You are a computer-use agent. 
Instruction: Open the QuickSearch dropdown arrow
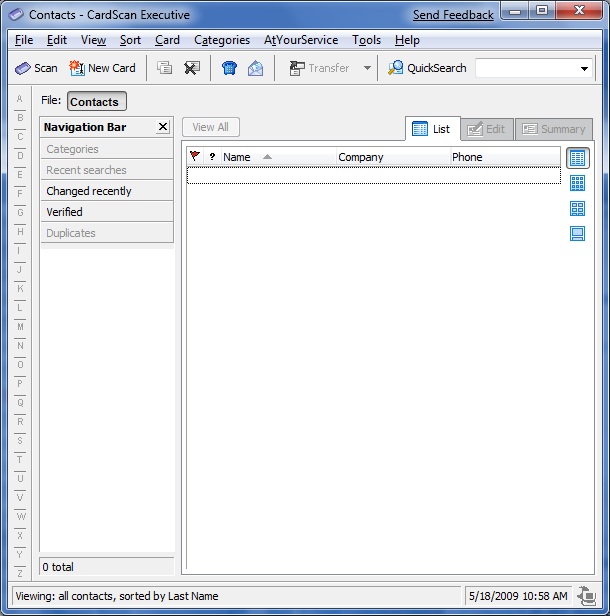click(x=584, y=69)
